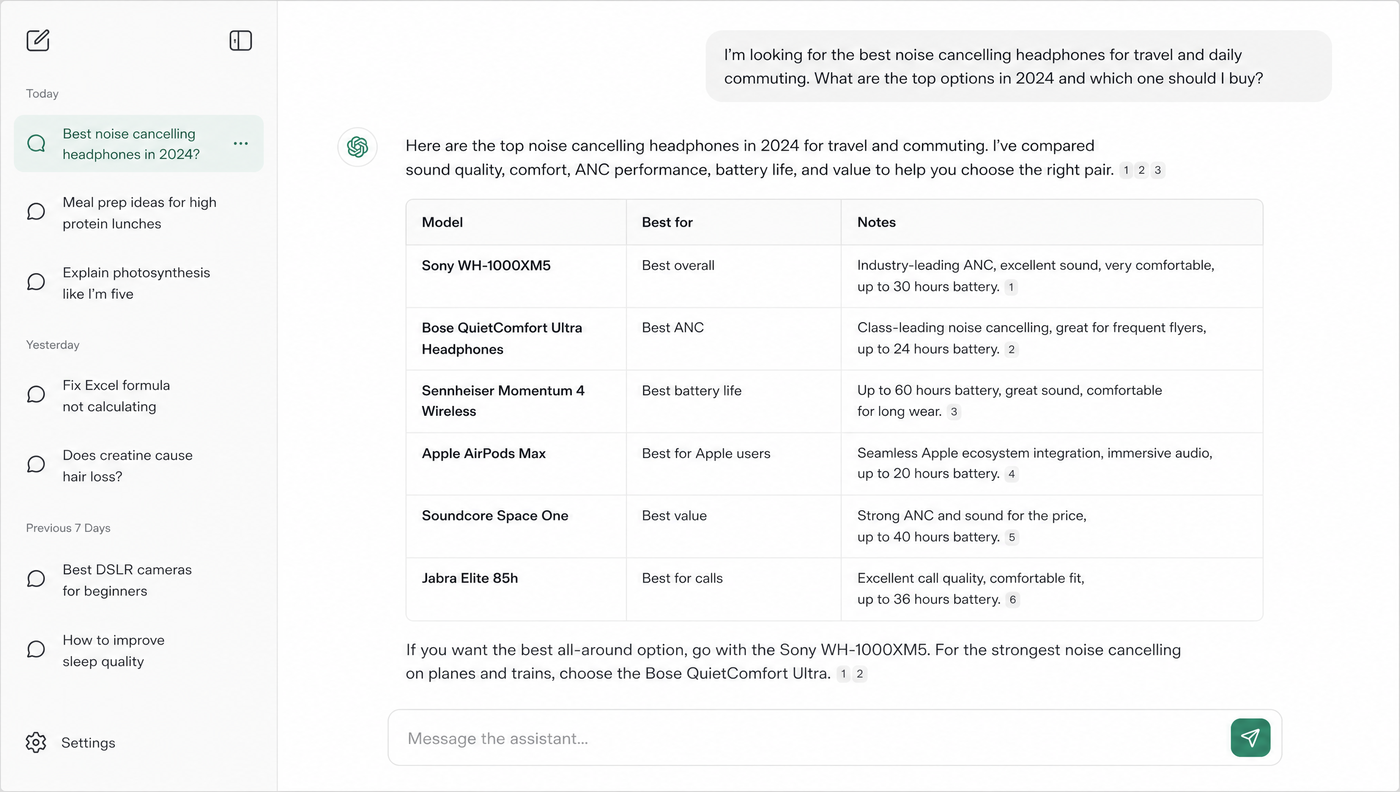Click citation 1 after the intro paragraph
The width and height of the screenshot is (1400, 792).
click(x=1126, y=171)
